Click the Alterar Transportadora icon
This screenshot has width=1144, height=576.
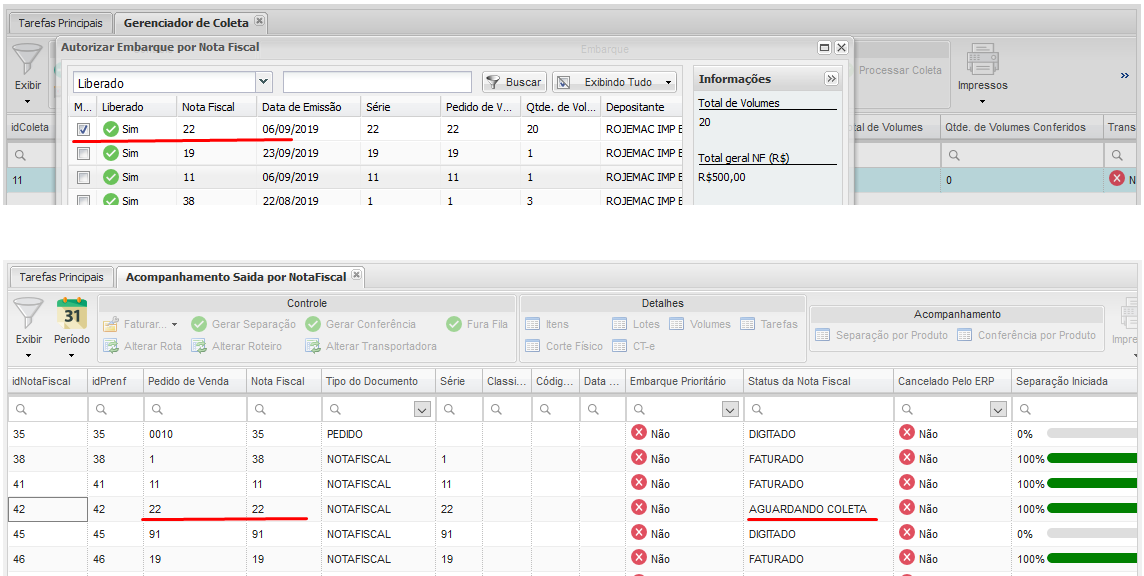point(313,346)
